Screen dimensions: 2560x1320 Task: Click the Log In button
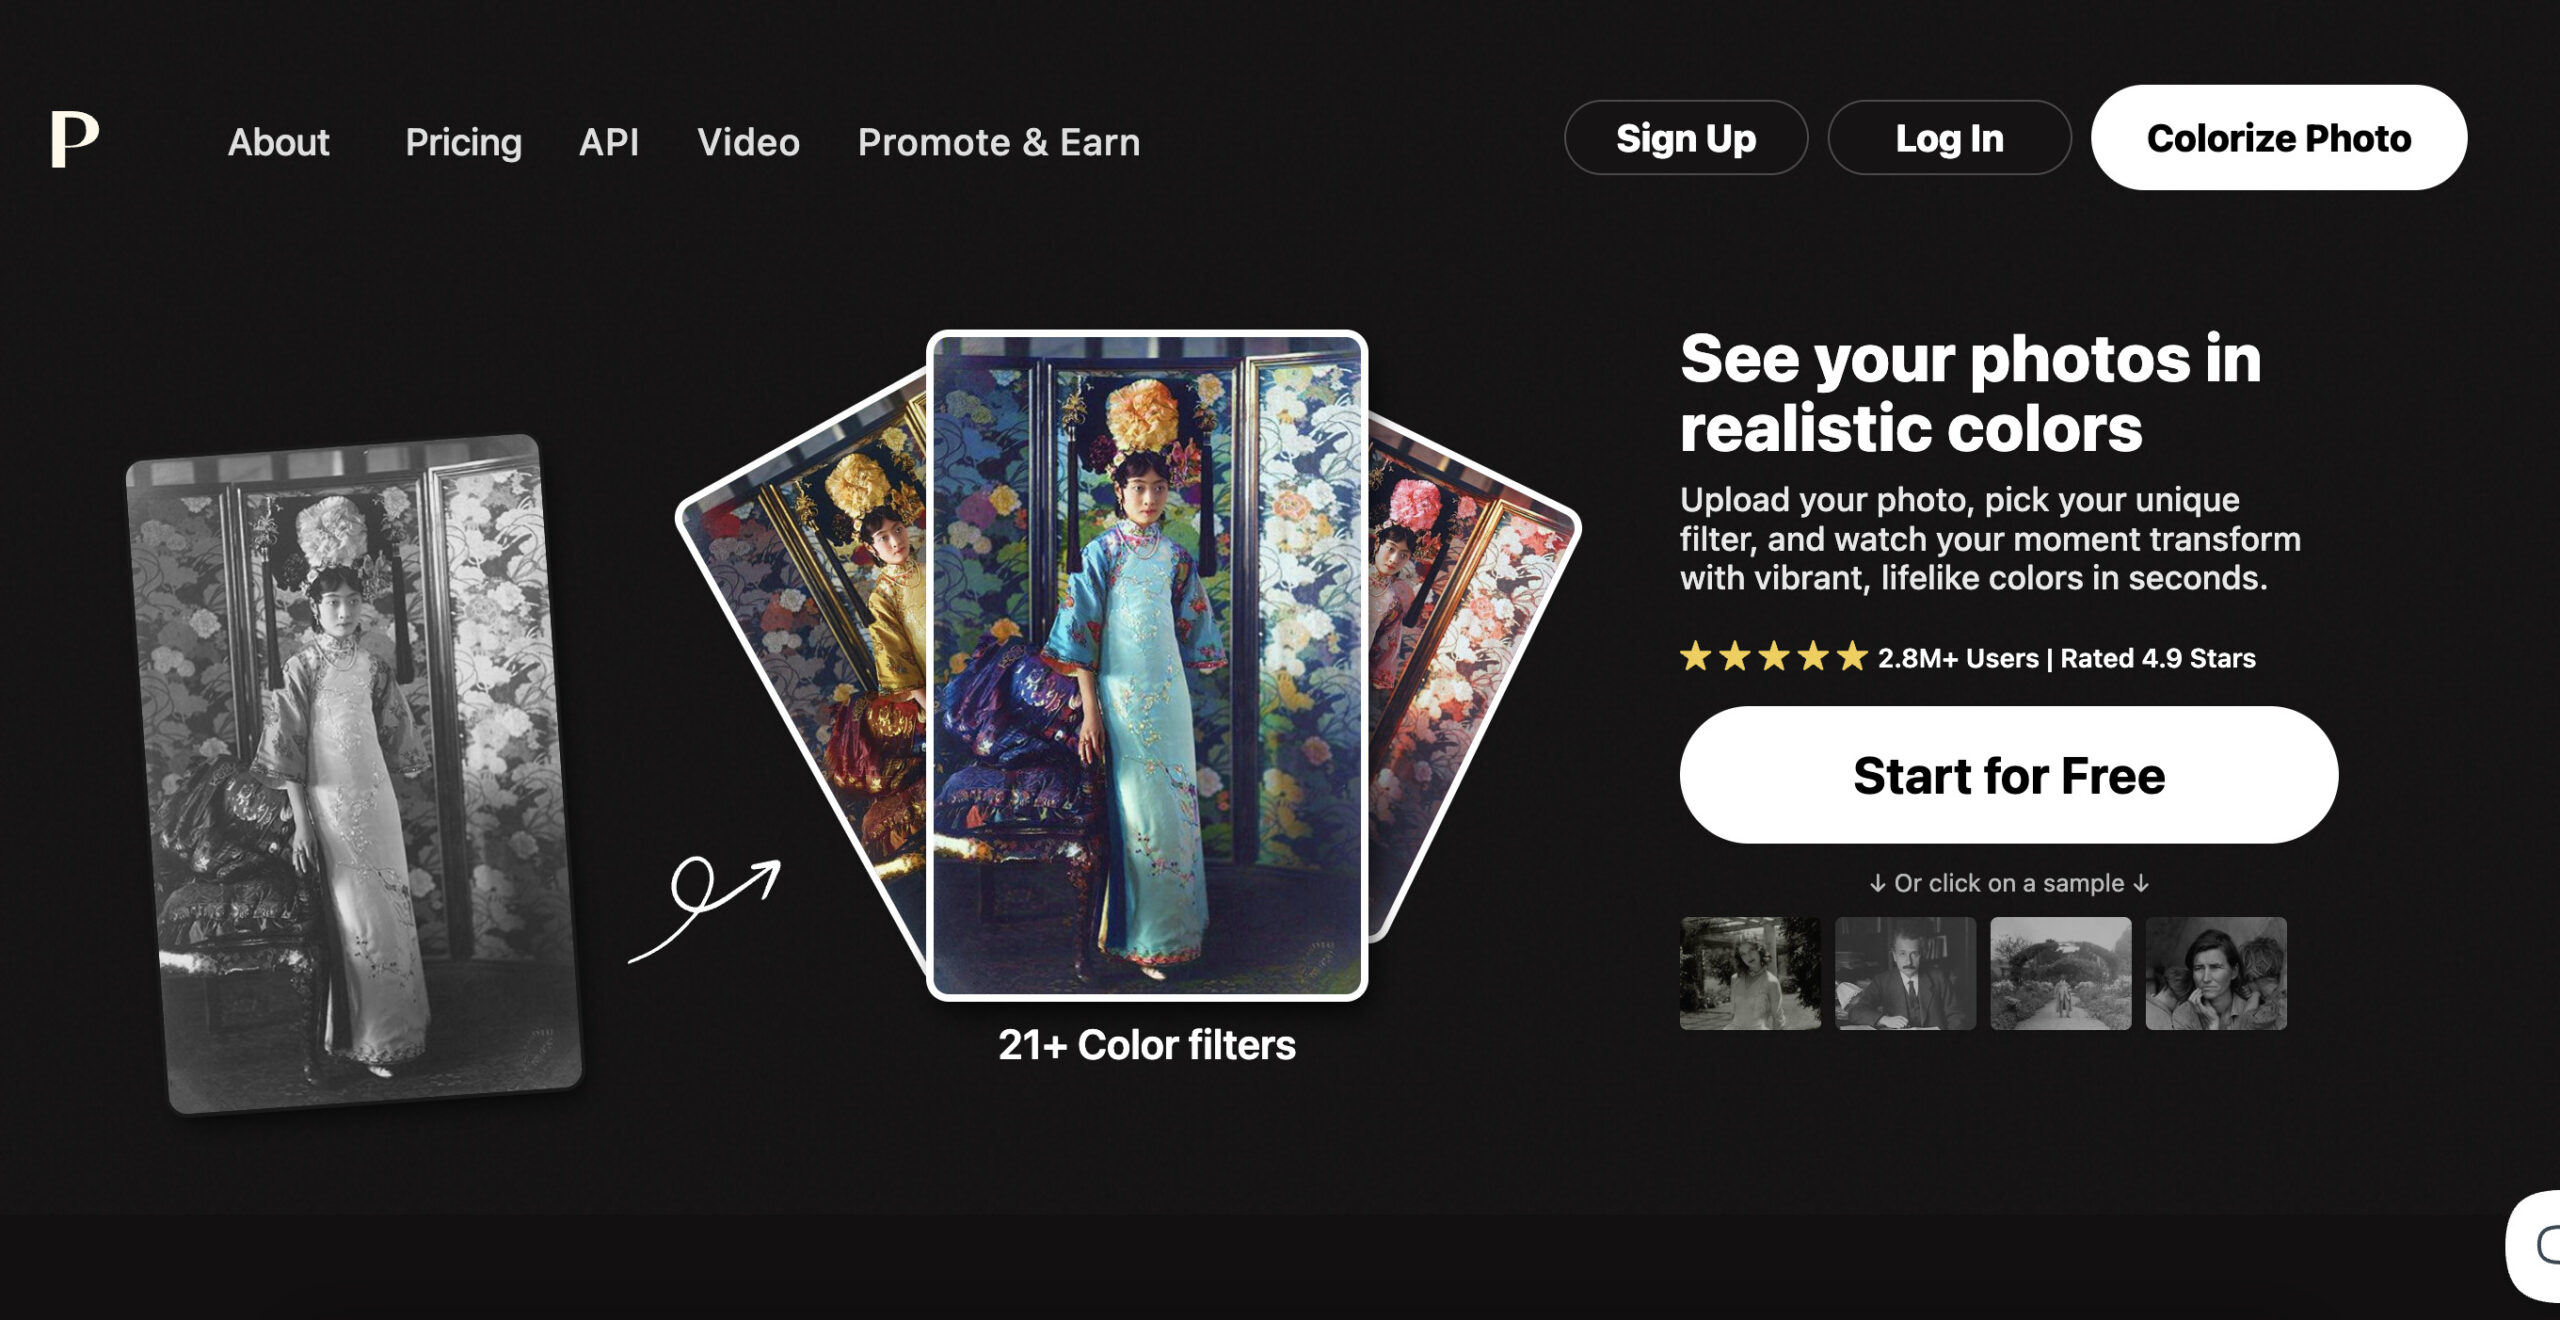pyautogui.click(x=1949, y=138)
